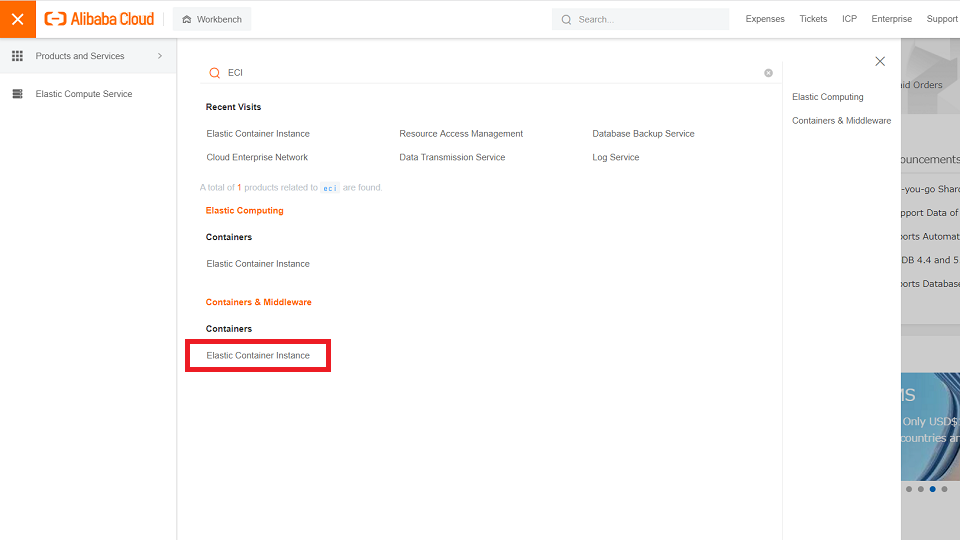Open the Tickets menu
The width and height of the screenshot is (960, 540).
[813, 19]
